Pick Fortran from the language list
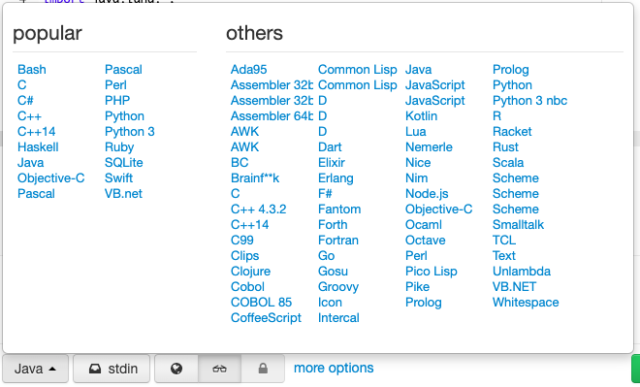Image resolution: width=640 pixels, height=387 pixels. click(x=338, y=240)
